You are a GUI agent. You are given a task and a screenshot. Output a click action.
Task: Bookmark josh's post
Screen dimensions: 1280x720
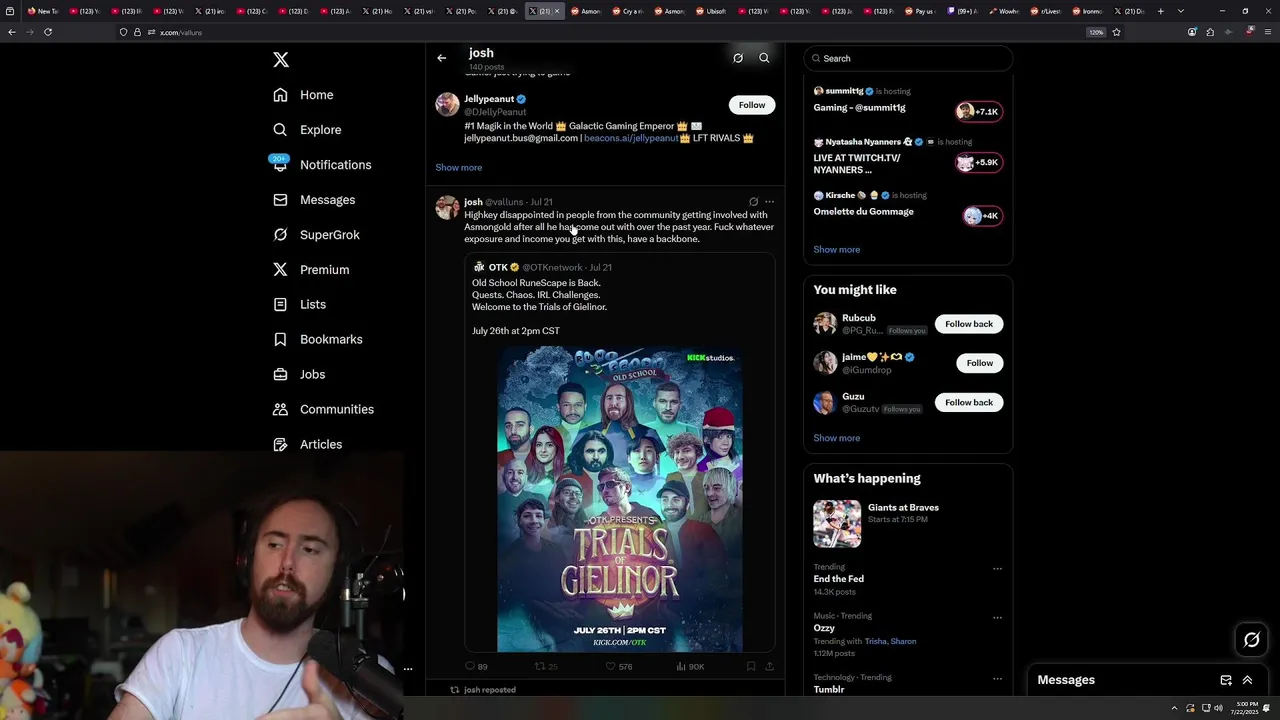[x=751, y=666]
